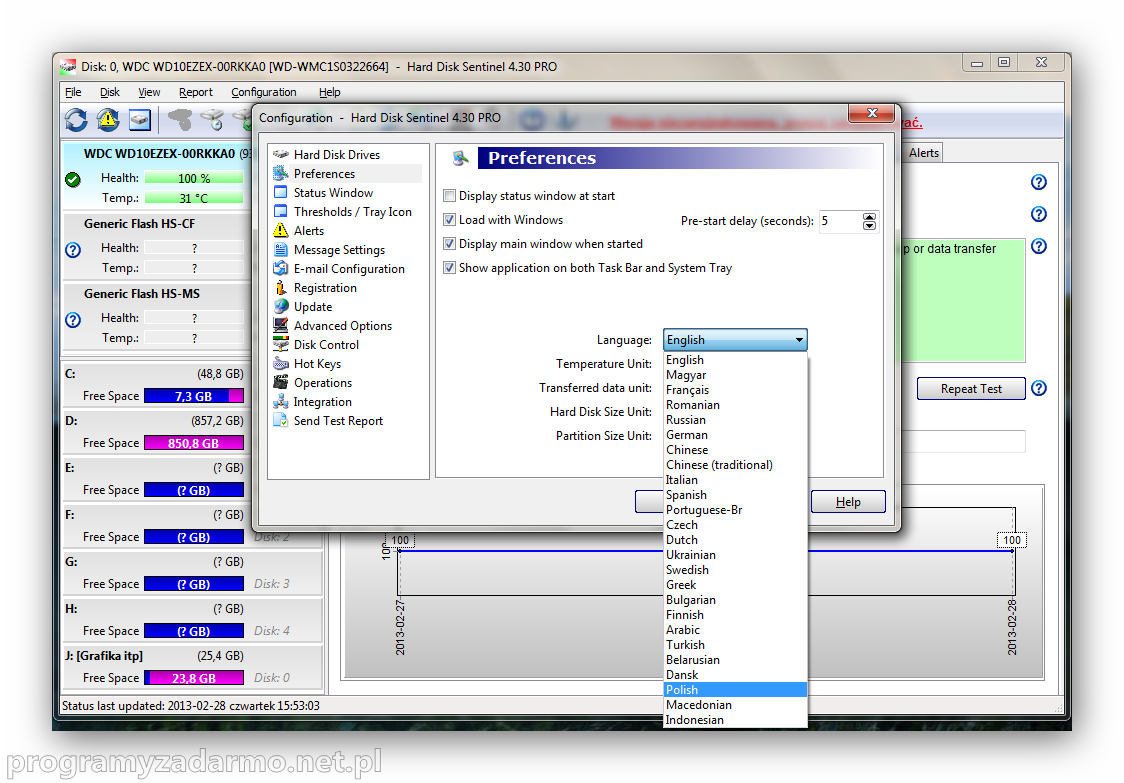Open the File menu

73,92
